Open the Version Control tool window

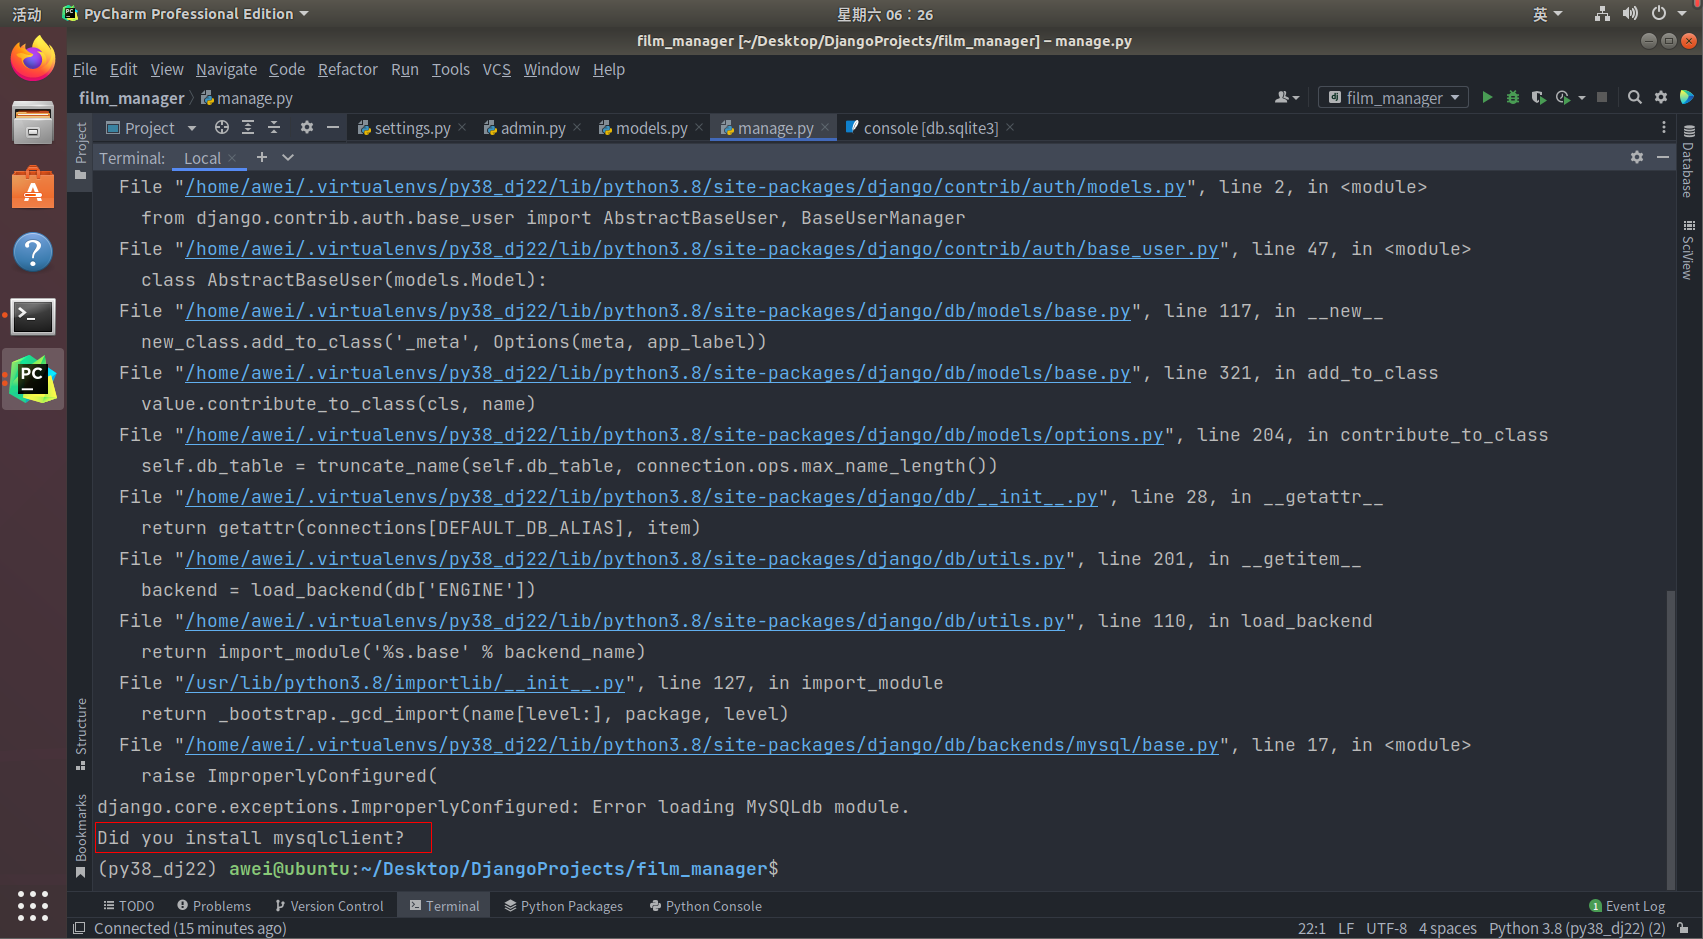329,906
